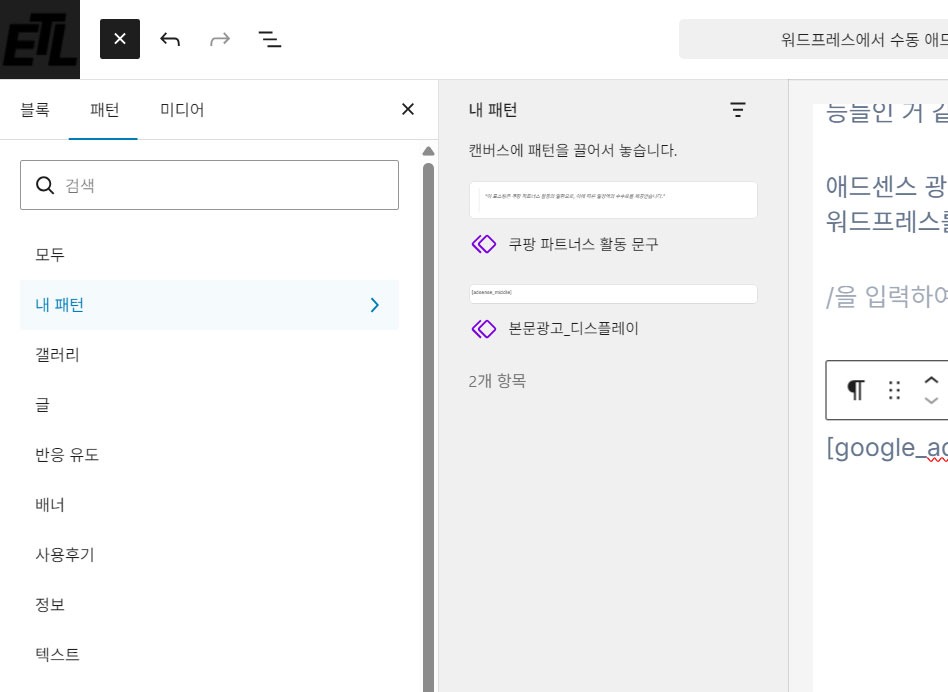Close the inserter panel via its X
Screen dimensions: 948x692
pos(407,109)
